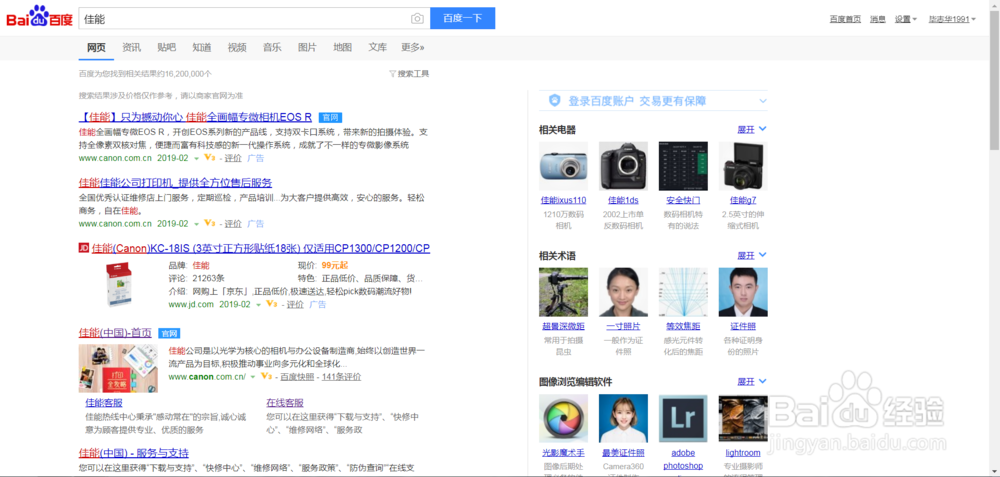Image resolution: width=1000 pixels, height=477 pixels.
Task: Open 佳能(中国)-首页 result link
Action: coord(115,333)
